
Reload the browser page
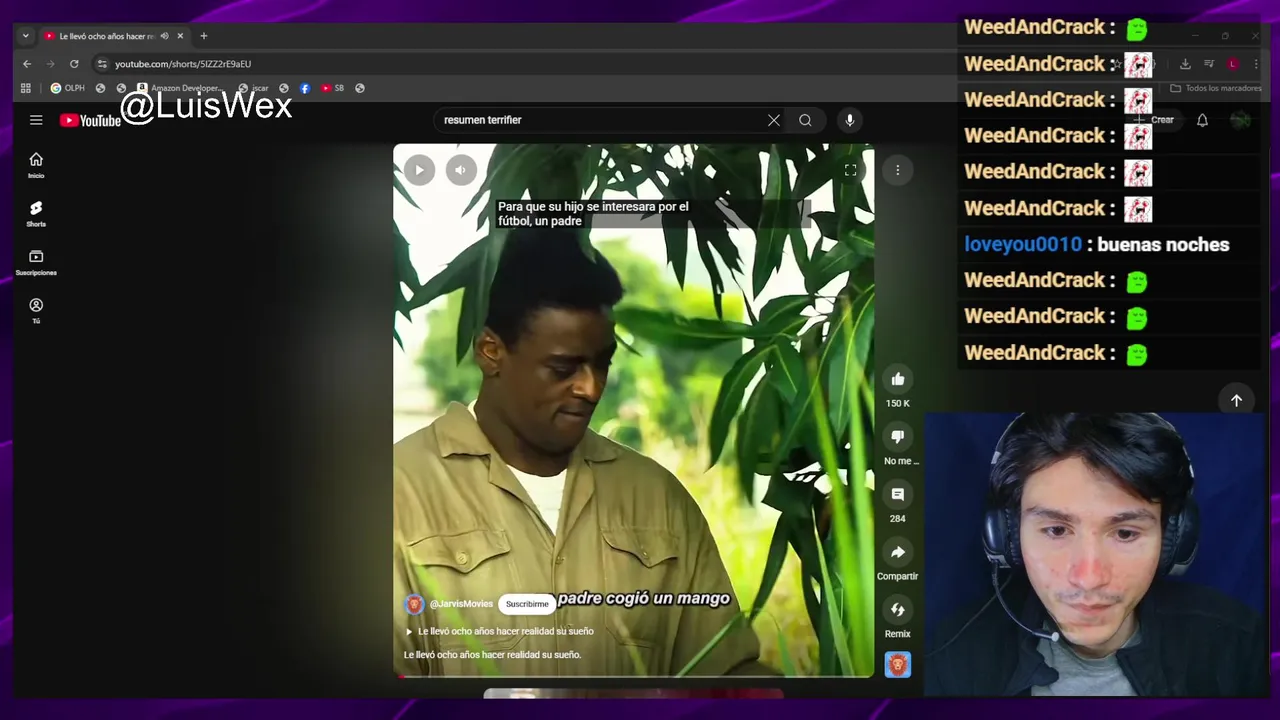tap(74, 64)
